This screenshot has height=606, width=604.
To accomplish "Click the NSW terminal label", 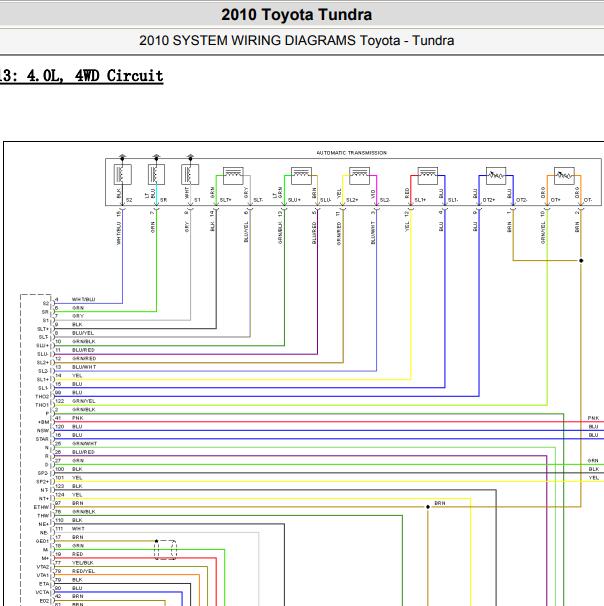I will [43, 431].
